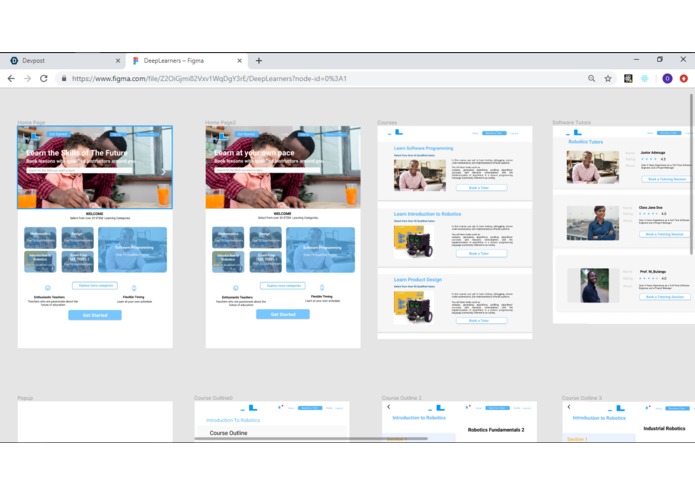Click Junior Ademuga's tutor photo

click(593, 167)
